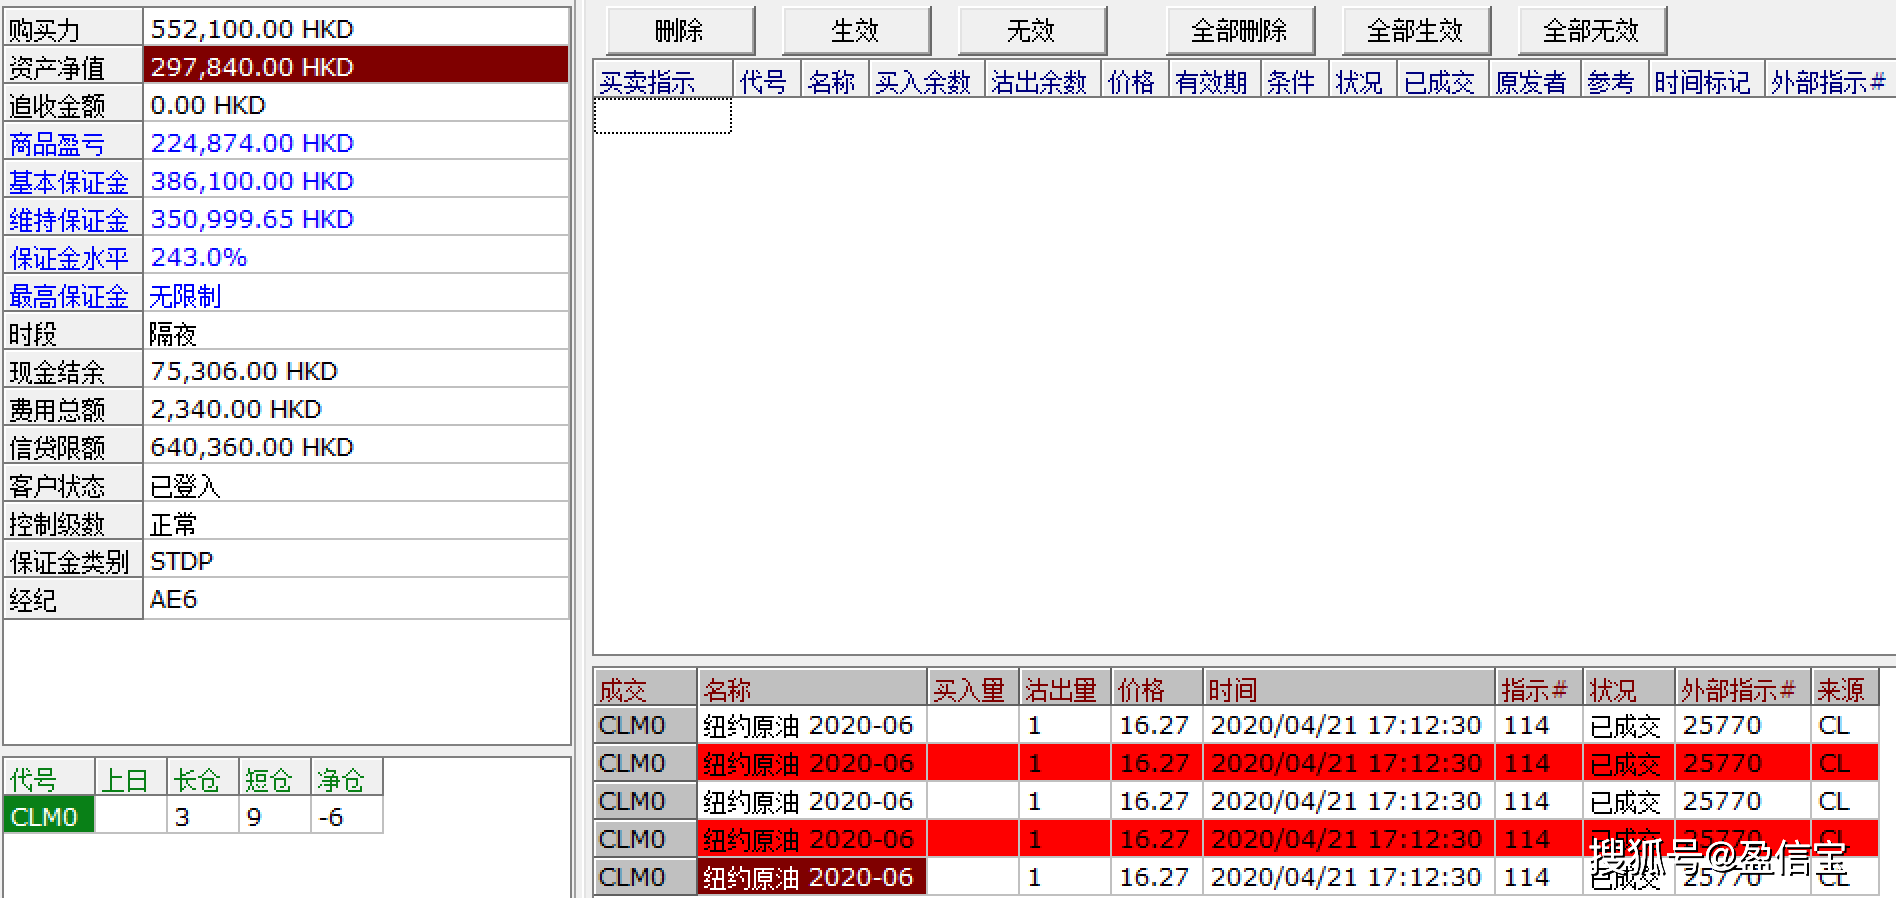
Task: Click the 386,100.00 HKD value
Action: pyautogui.click(x=252, y=181)
